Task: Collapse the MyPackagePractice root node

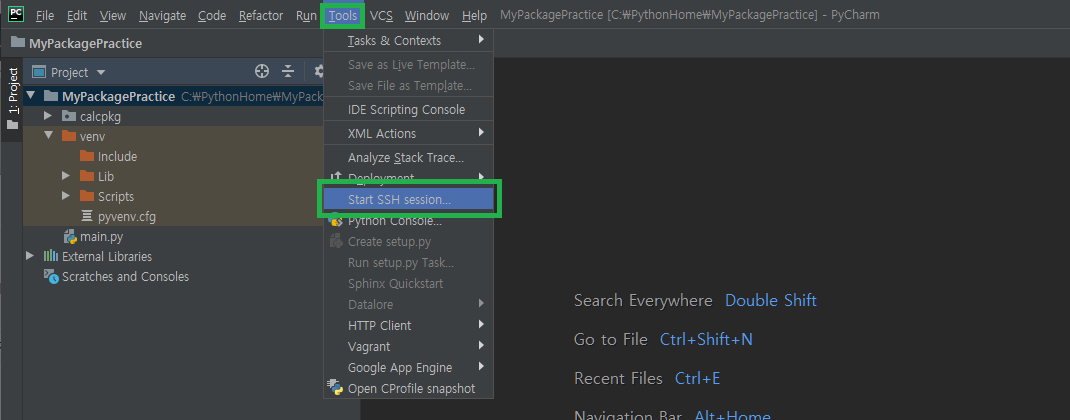Action: coord(31,96)
